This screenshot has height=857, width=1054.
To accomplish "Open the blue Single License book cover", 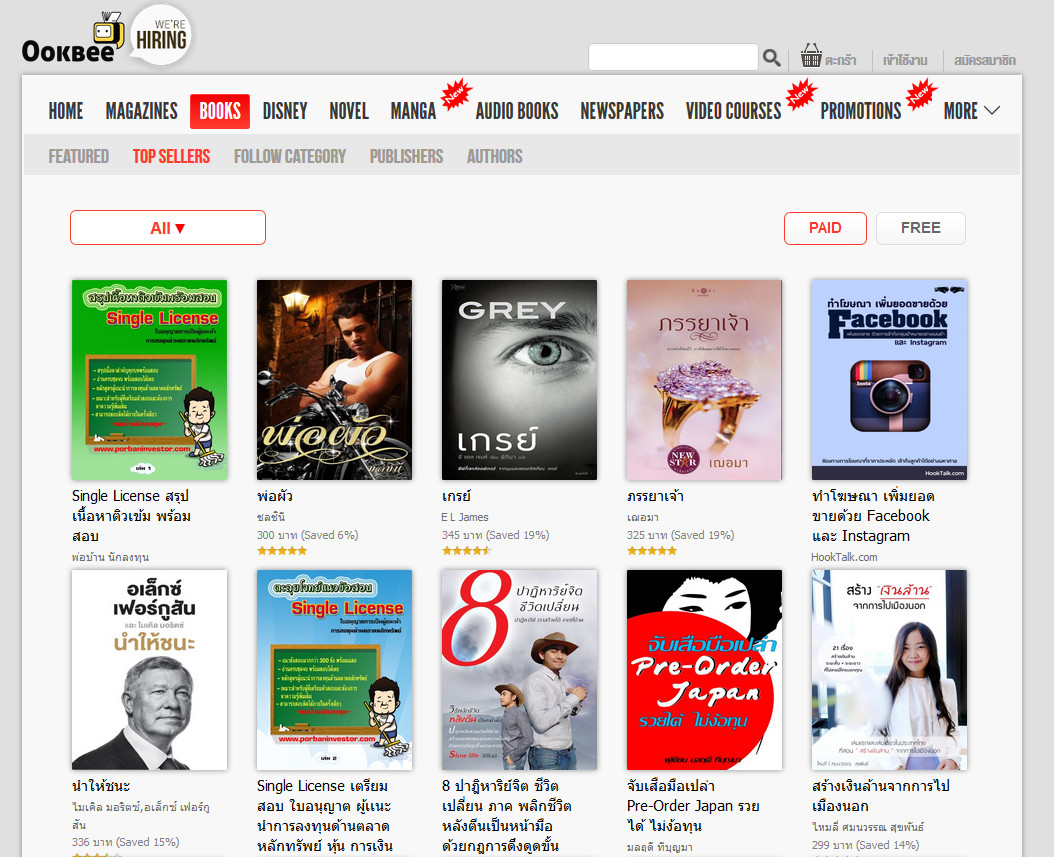I will click(334, 669).
